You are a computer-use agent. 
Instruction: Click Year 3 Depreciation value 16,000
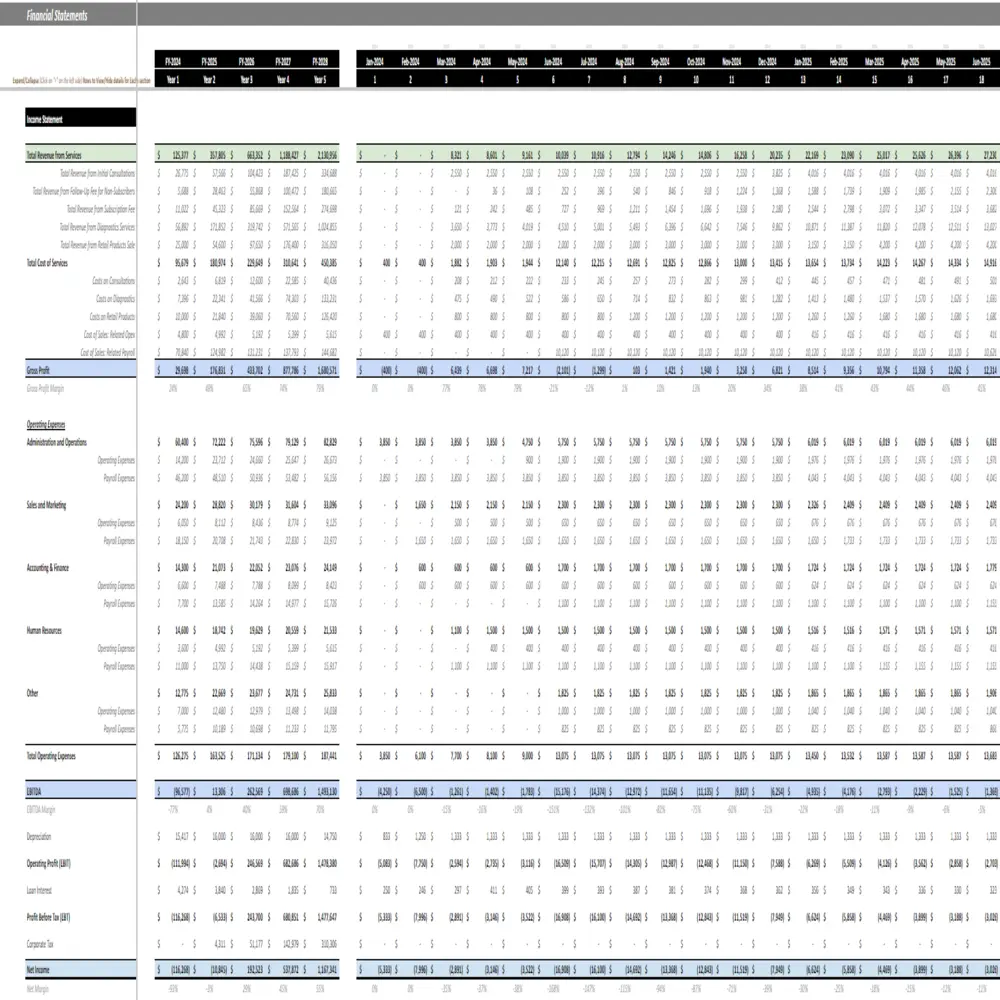(x=255, y=836)
